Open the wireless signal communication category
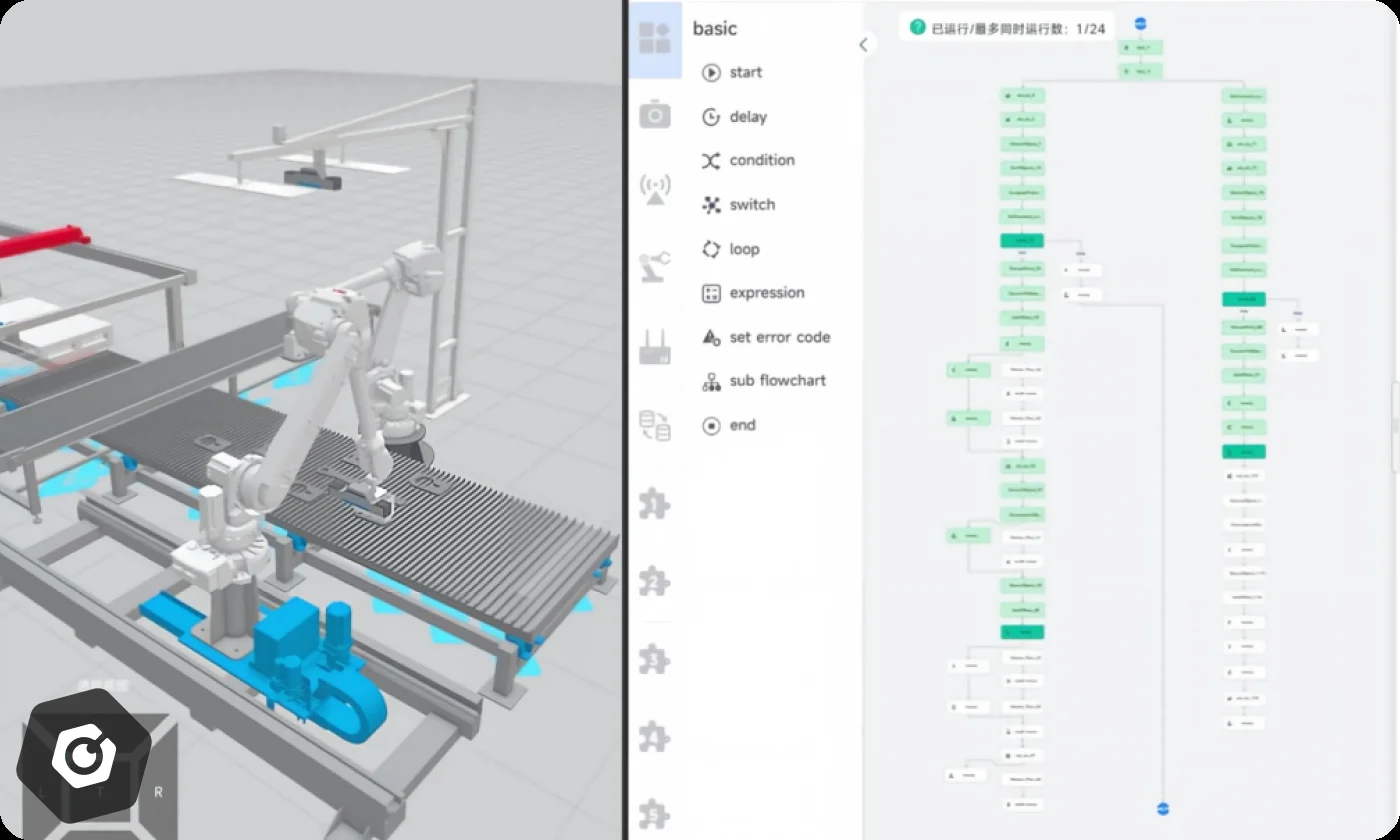This screenshot has height=840, width=1400. click(x=655, y=188)
